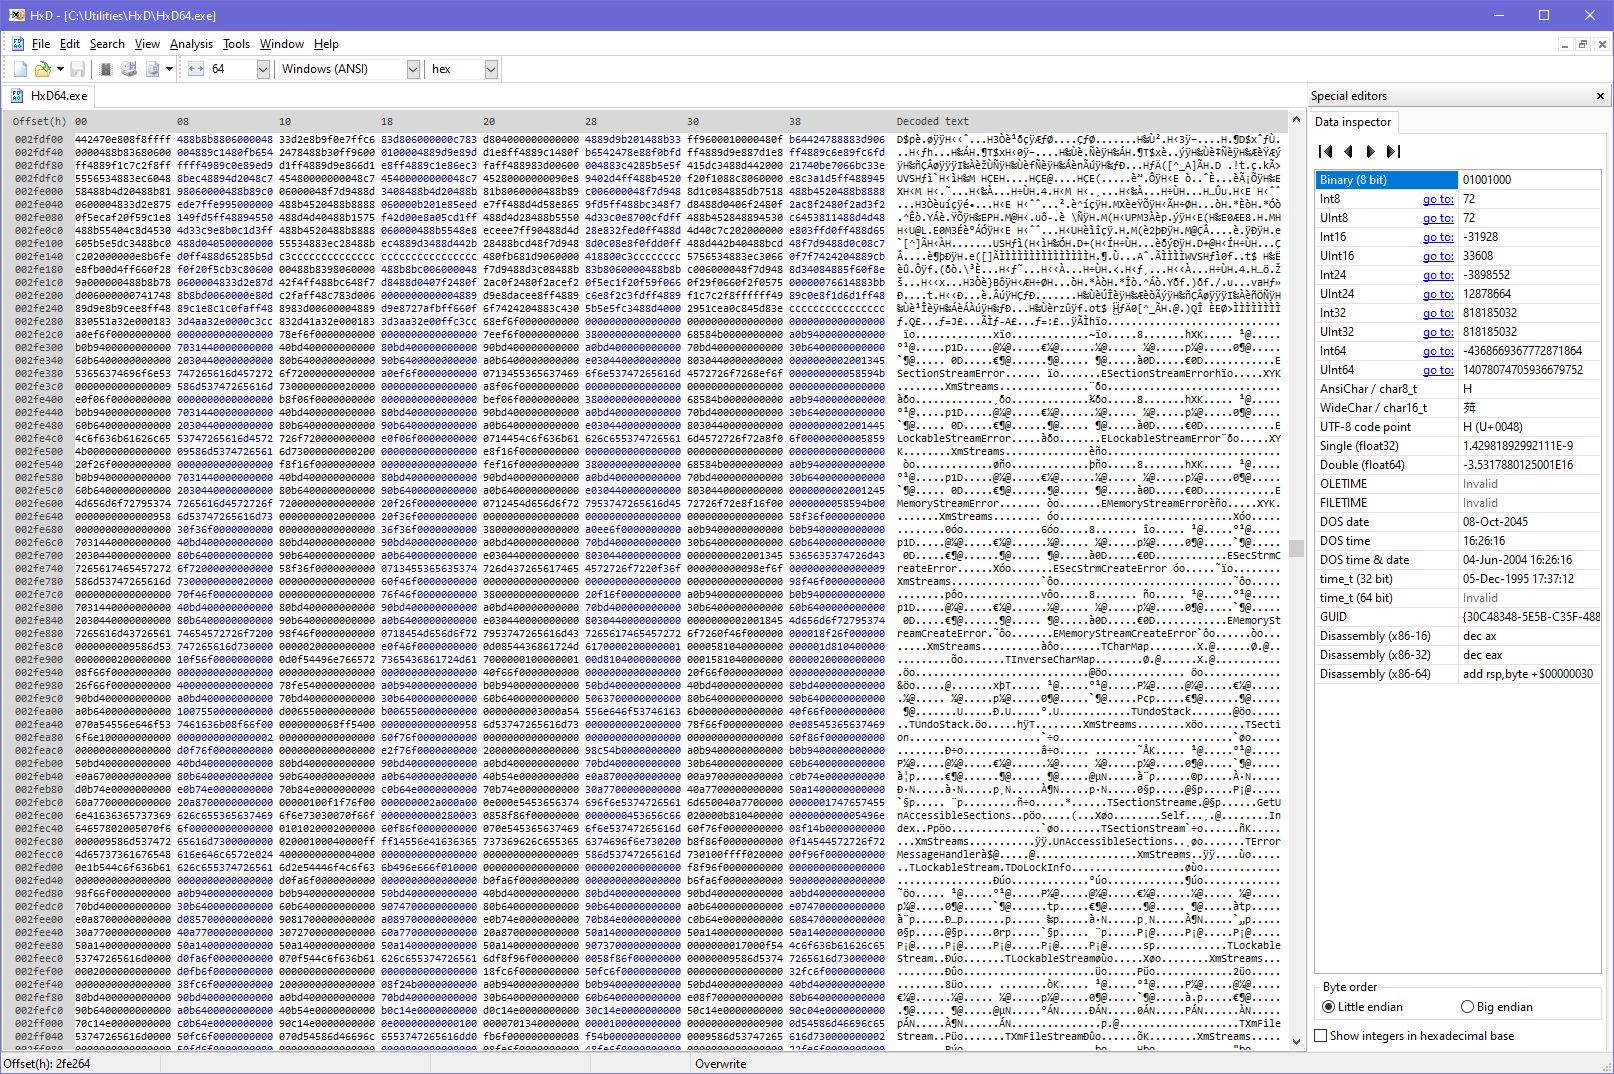Click the Decoded text column header
Image resolution: width=1614 pixels, height=1074 pixels.
tap(932, 121)
